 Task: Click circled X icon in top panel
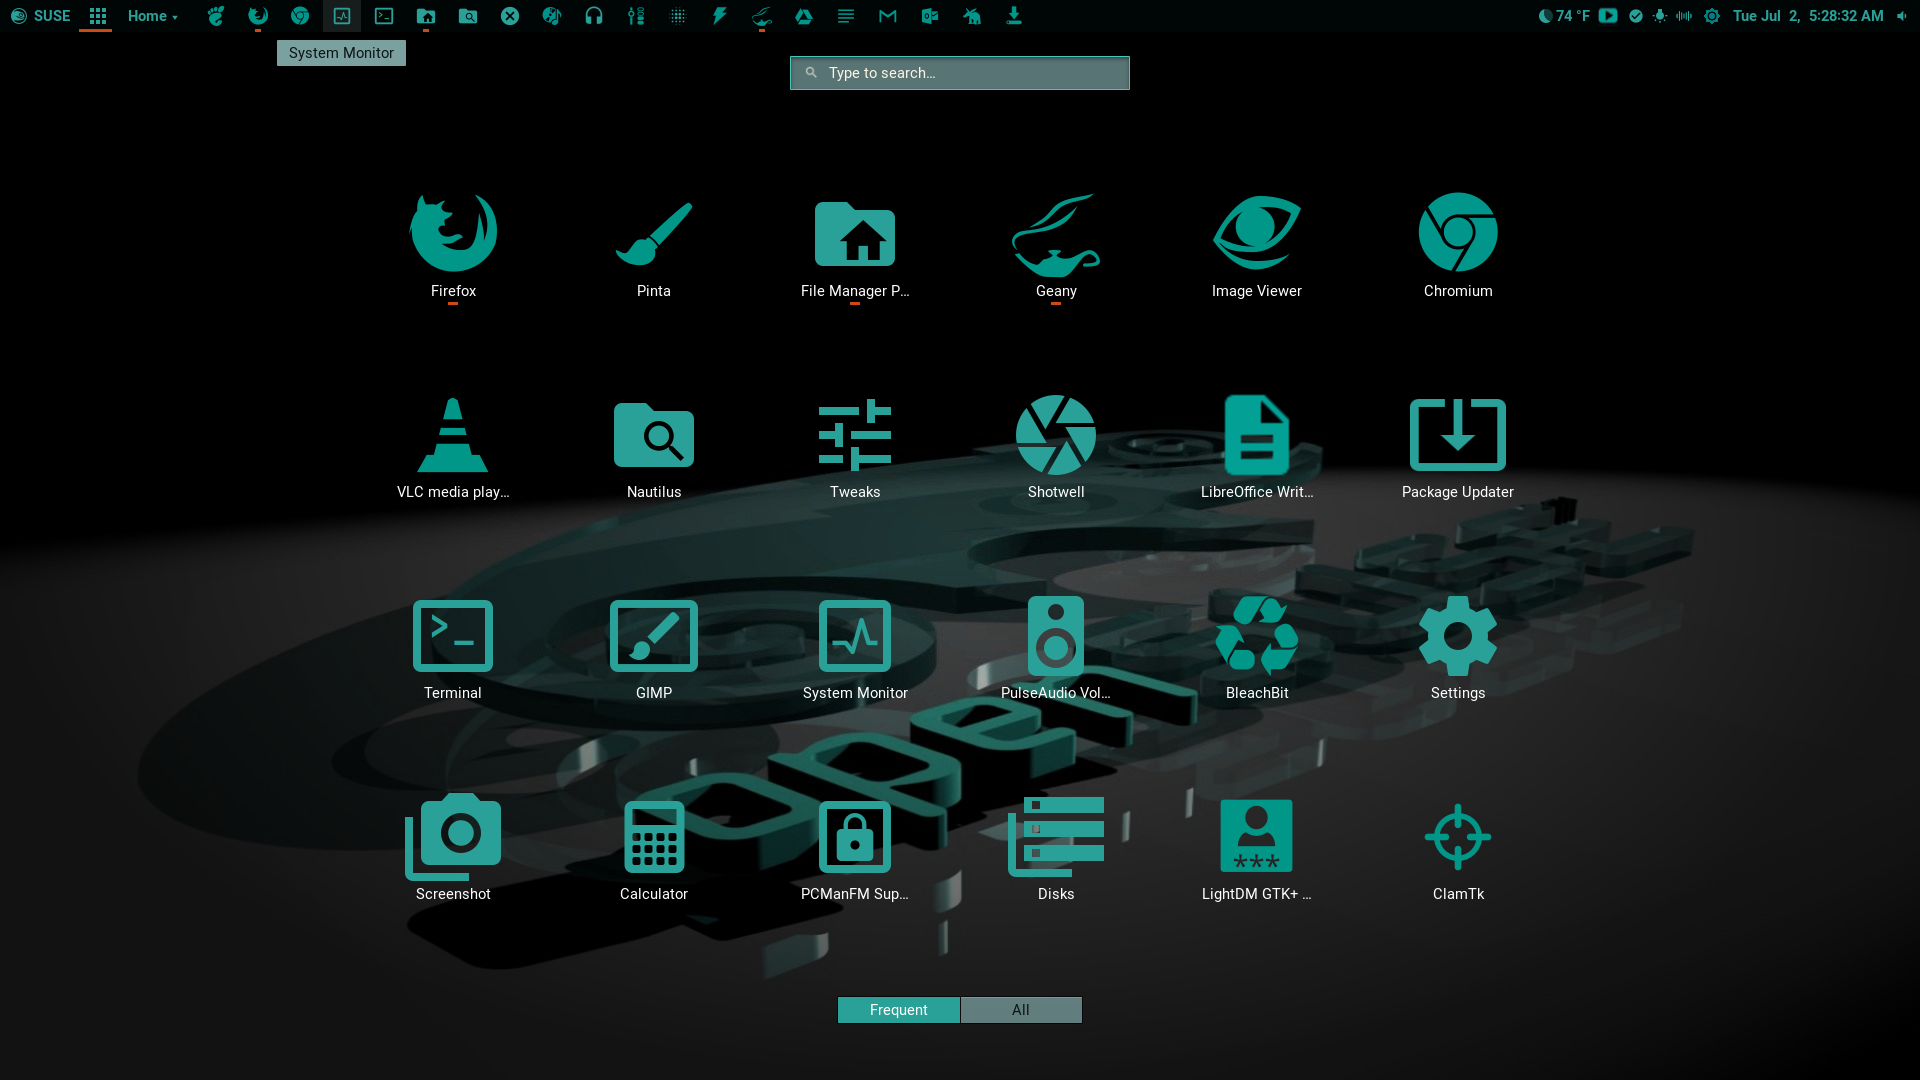510,16
